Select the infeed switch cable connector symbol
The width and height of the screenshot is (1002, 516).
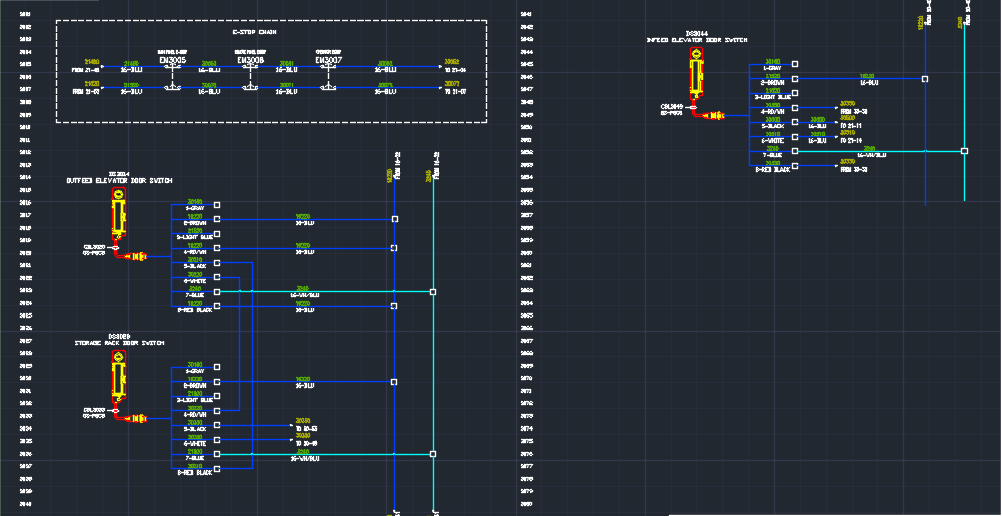coord(714,115)
